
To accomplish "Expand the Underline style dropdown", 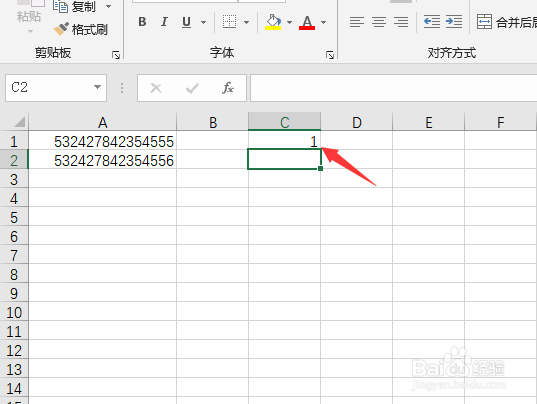I will coord(203,23).
